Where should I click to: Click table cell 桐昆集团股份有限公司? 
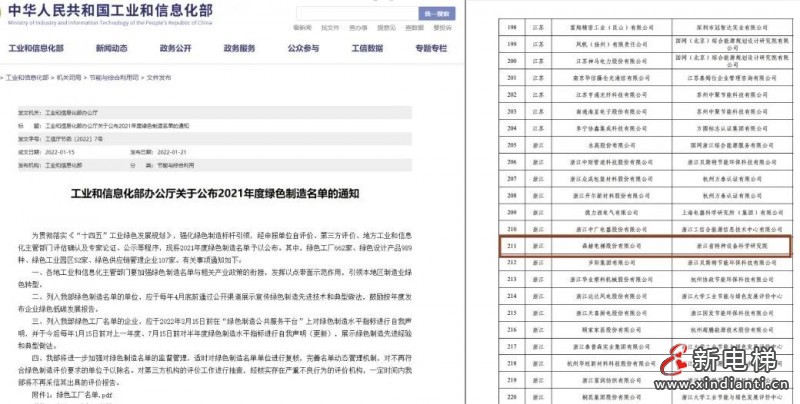611,397
